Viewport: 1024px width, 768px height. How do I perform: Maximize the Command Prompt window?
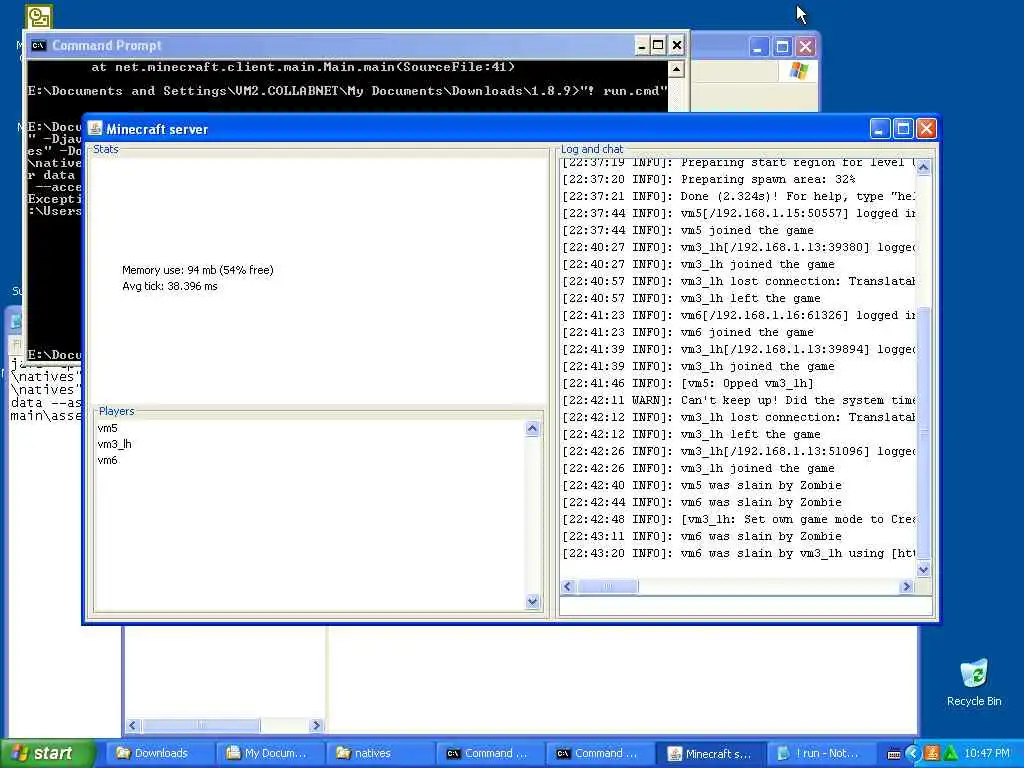(x=658, y=46)
